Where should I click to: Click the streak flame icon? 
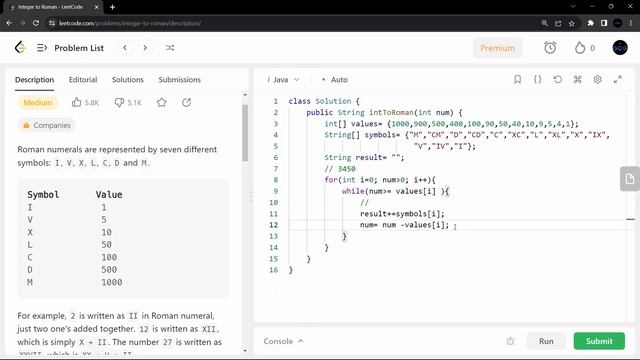tap(580, 48)
